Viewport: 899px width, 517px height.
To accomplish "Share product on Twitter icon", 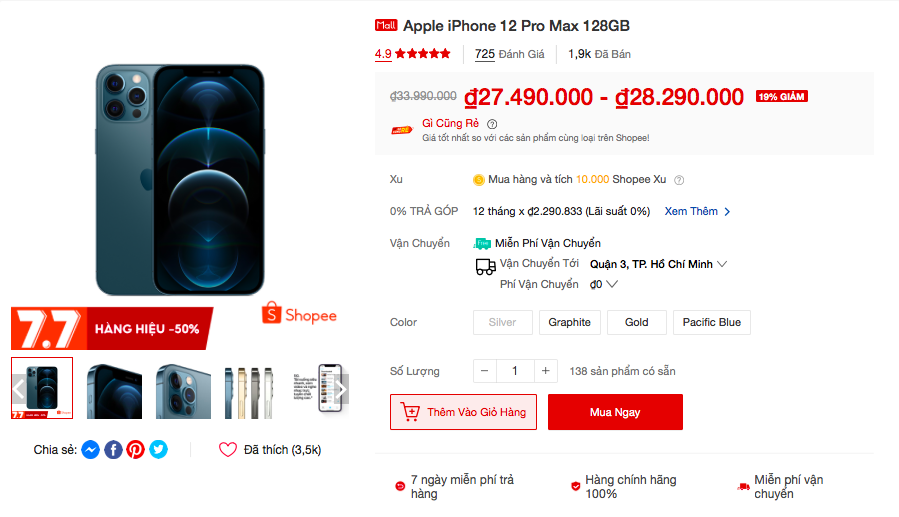I will tap(158, 450).
